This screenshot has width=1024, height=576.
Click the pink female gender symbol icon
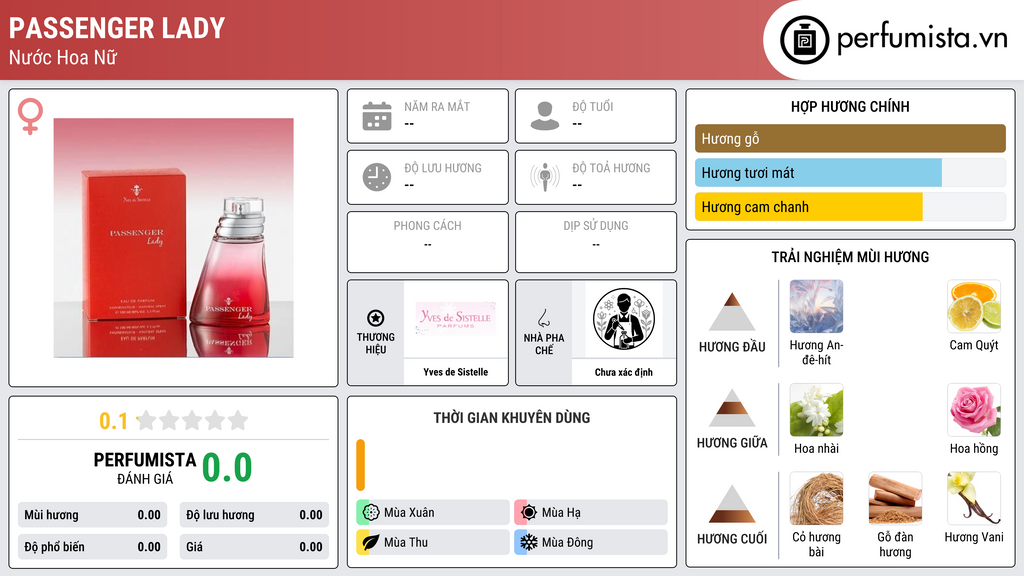[30, 116]
